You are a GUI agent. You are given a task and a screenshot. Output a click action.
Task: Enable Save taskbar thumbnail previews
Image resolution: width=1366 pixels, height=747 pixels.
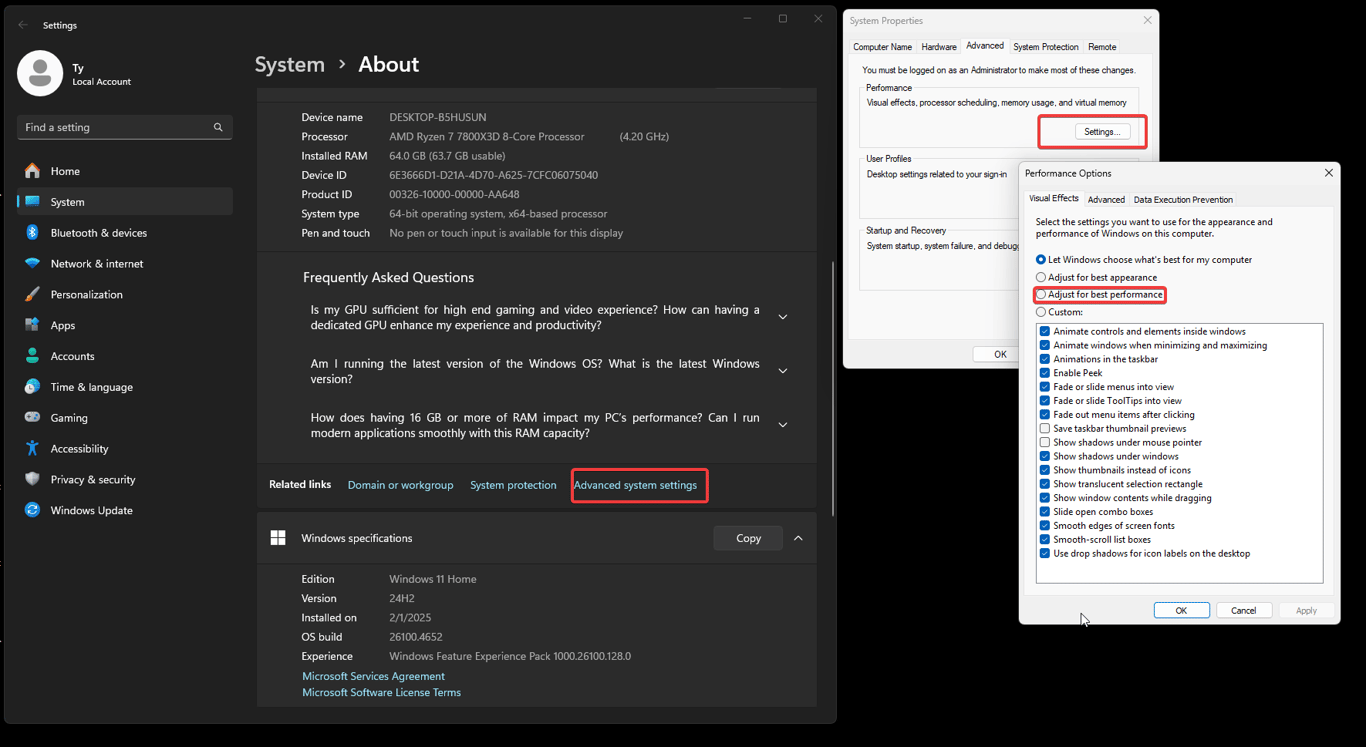pos(1045,428)
